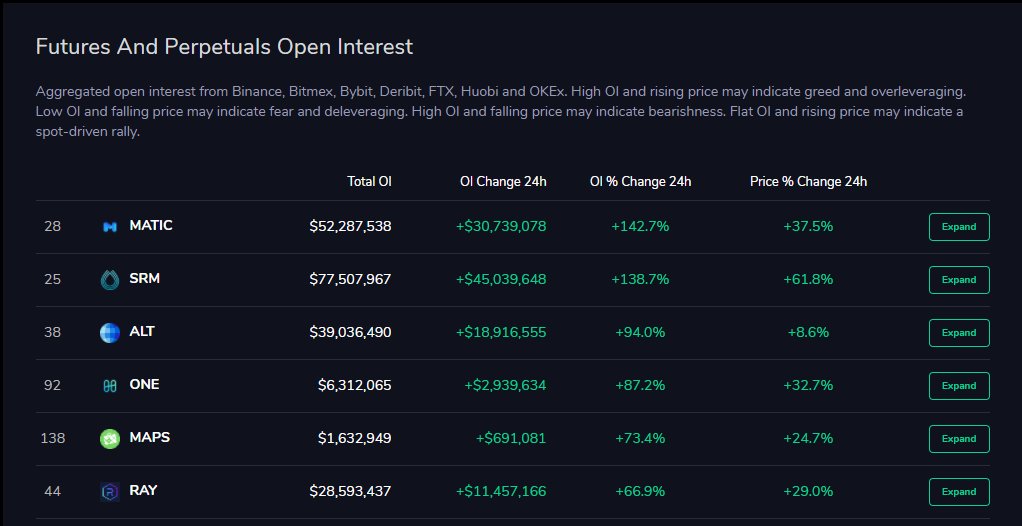Click the ONE coin icon
Viewport: 1022px width, 526px height.
tap(110, 386)
